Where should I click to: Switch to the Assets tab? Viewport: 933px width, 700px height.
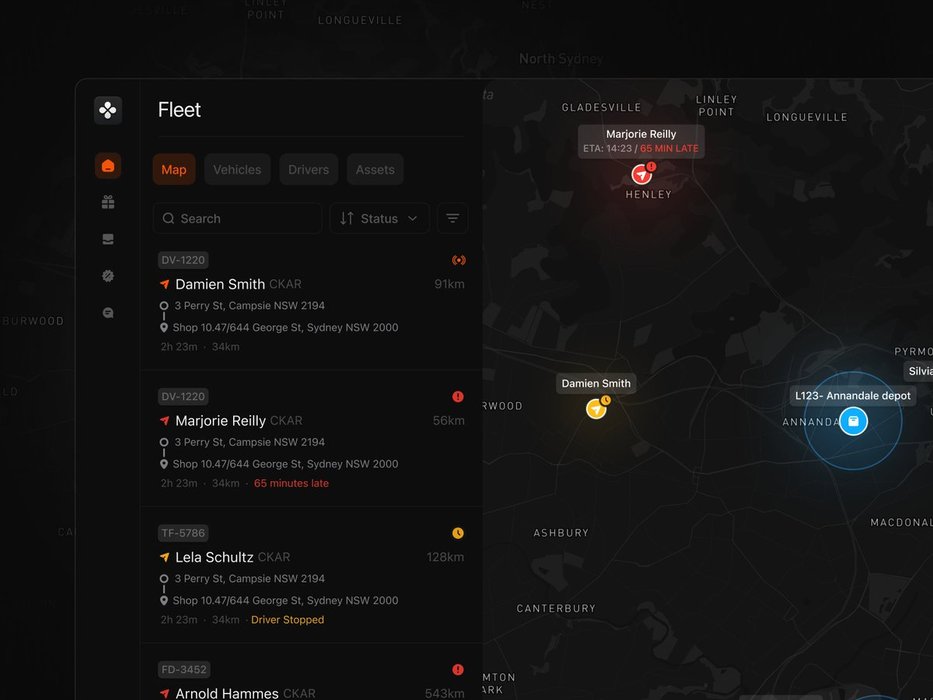coord(375,170)
